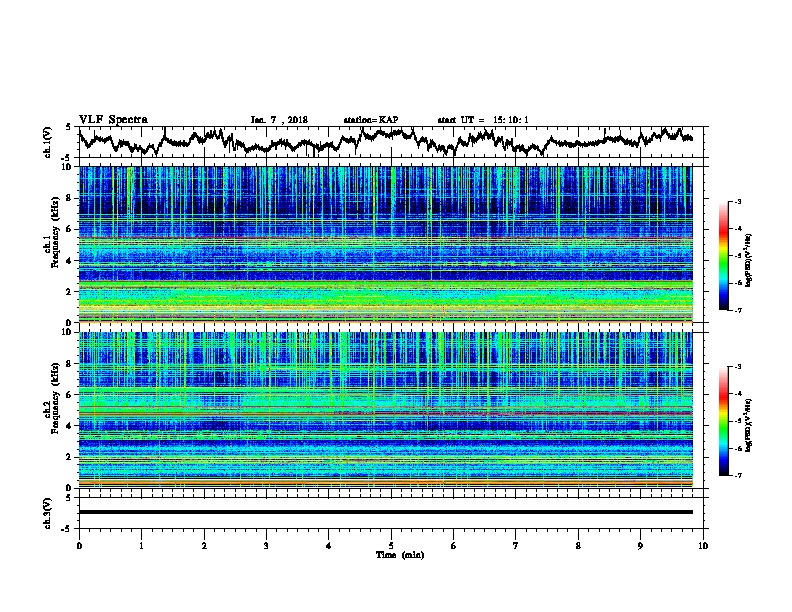Image resolution: width=792 pixels, height=612 pixels.
Task: Click the Time (min) axis title
Action: [400, 555]
